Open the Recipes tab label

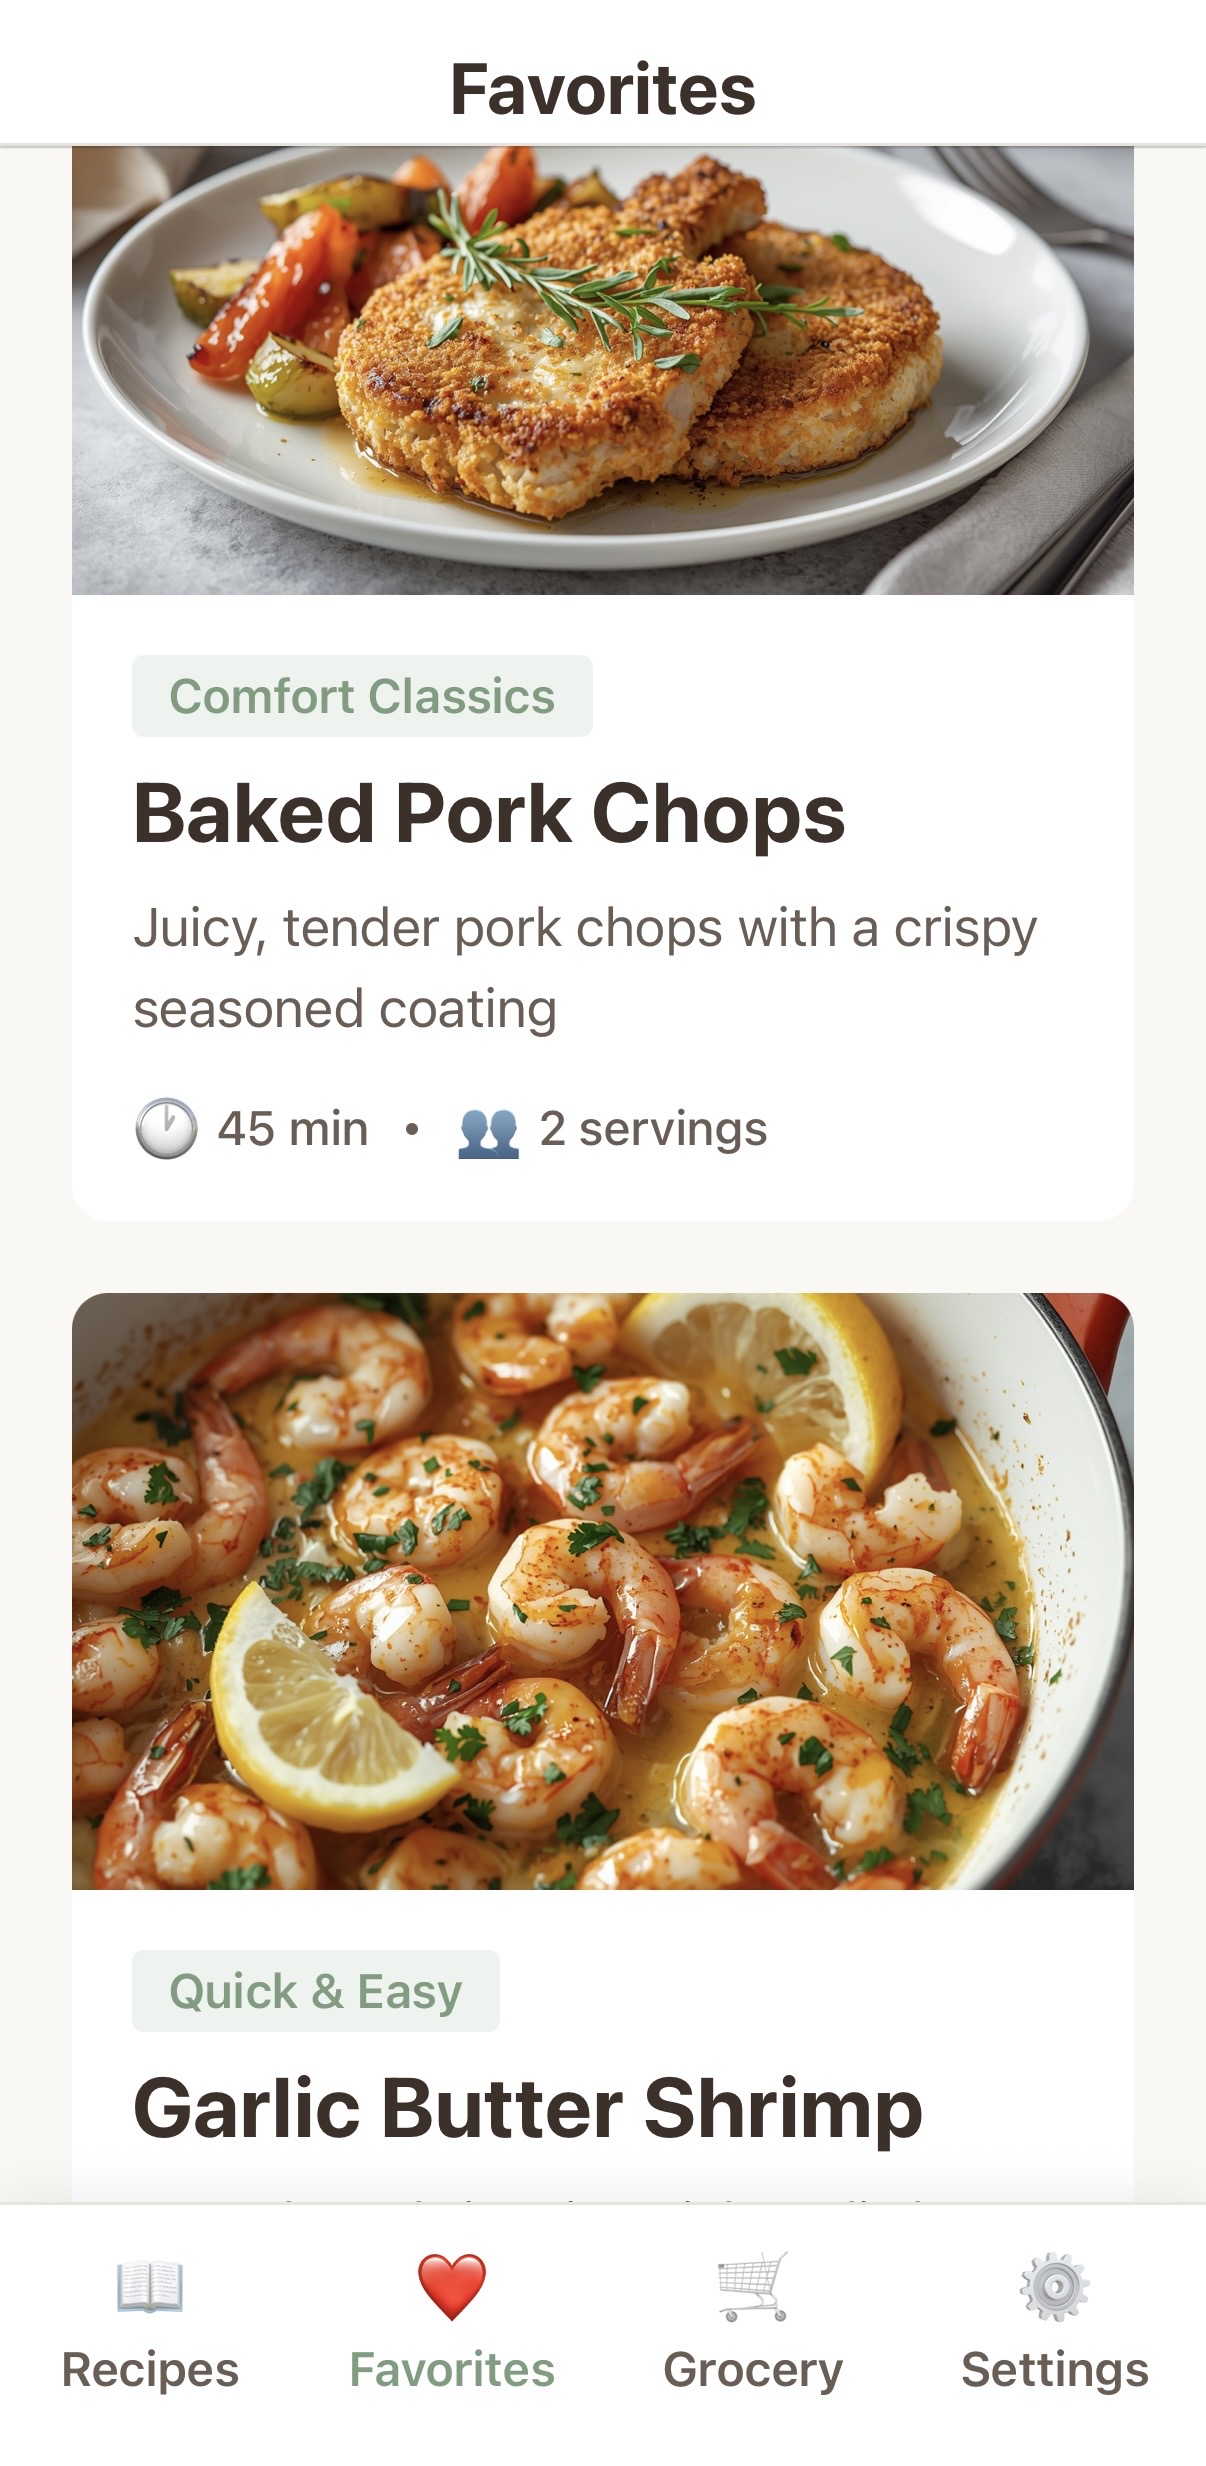point(150,2370)
